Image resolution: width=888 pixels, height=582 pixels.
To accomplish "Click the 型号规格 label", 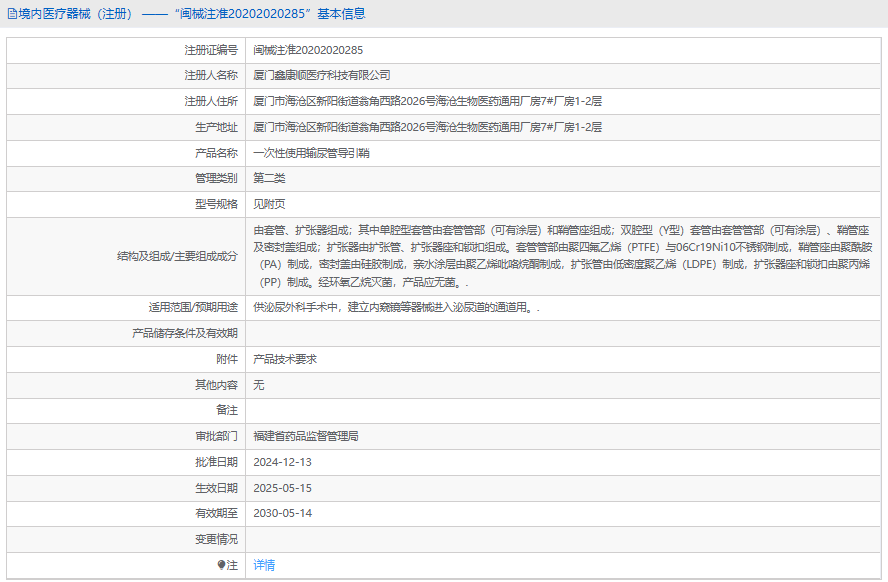I will click(x=216, y=204).
